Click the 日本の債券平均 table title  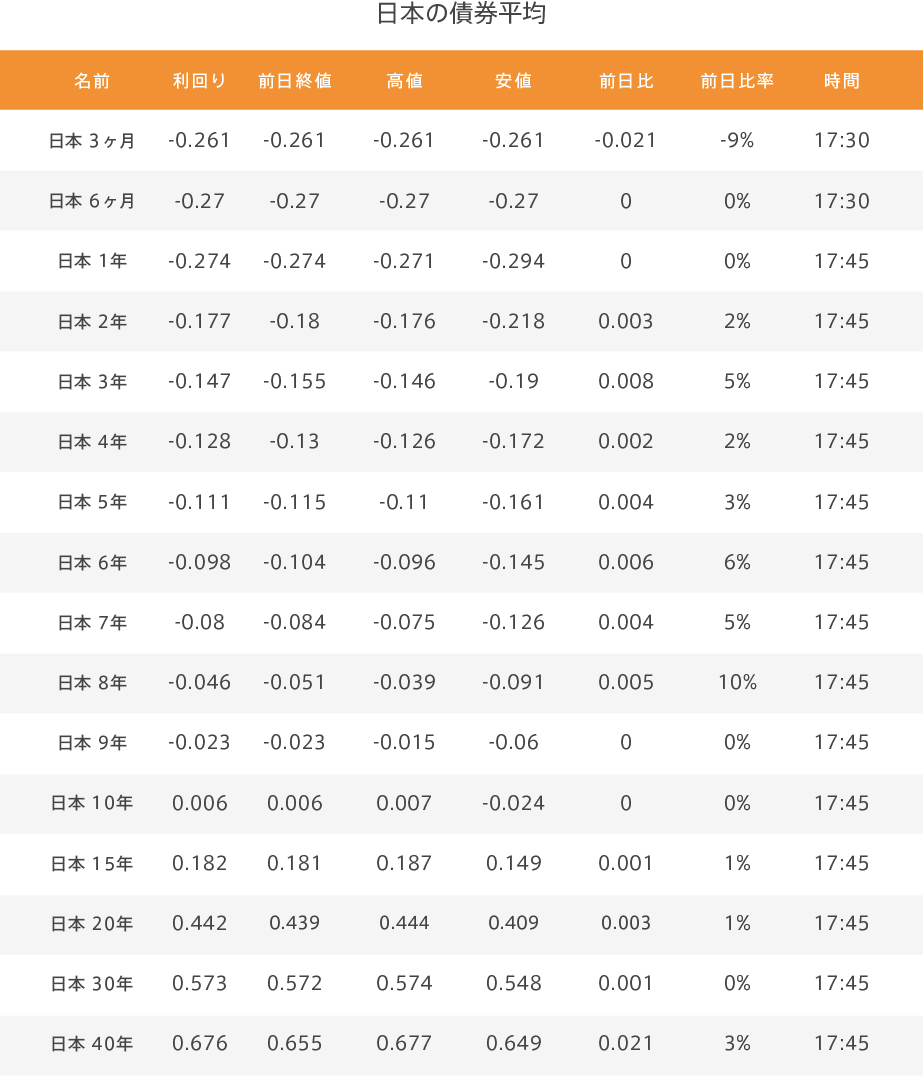click(x=461, y=13)
